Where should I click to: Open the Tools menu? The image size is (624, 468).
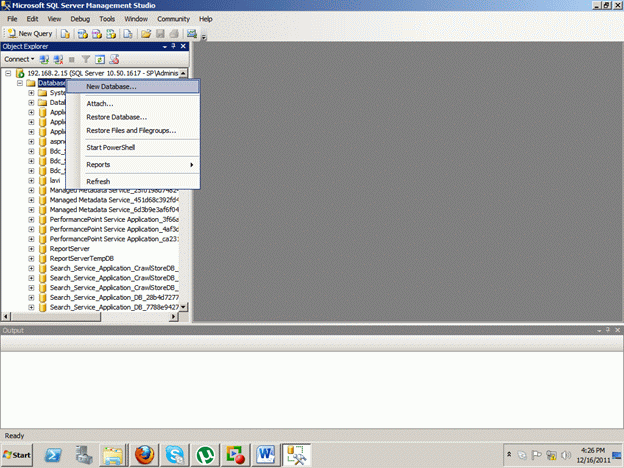click(107, 19)
